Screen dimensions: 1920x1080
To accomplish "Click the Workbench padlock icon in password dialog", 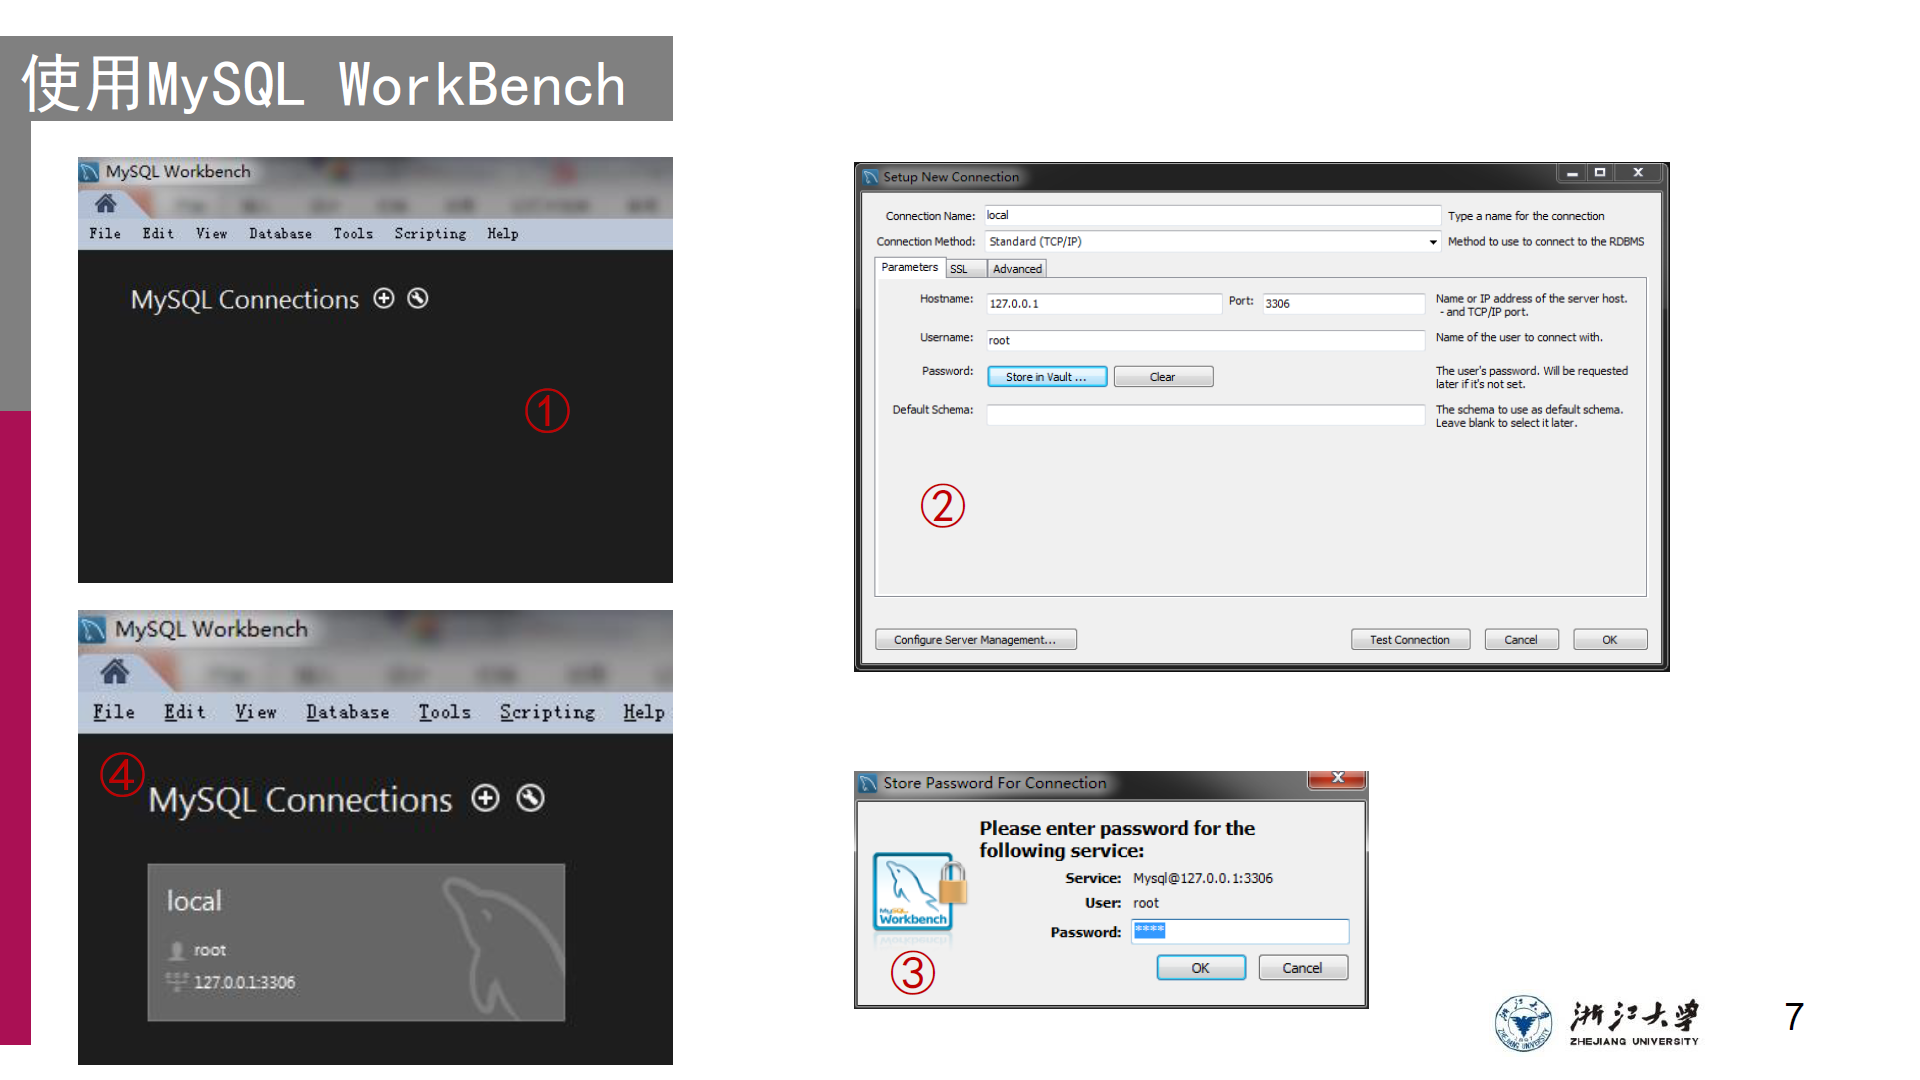I will coord(918,890).
